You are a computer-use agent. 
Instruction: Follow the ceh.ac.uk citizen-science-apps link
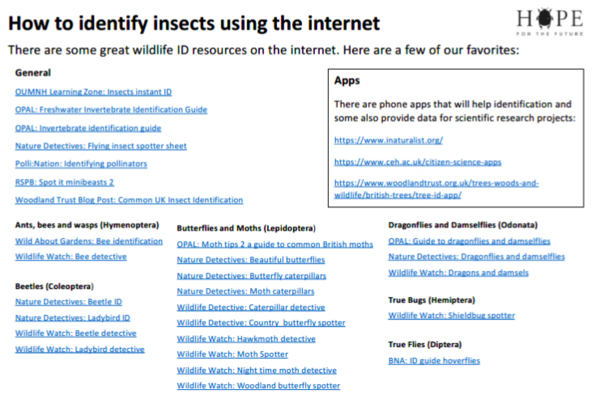[417, 162]
